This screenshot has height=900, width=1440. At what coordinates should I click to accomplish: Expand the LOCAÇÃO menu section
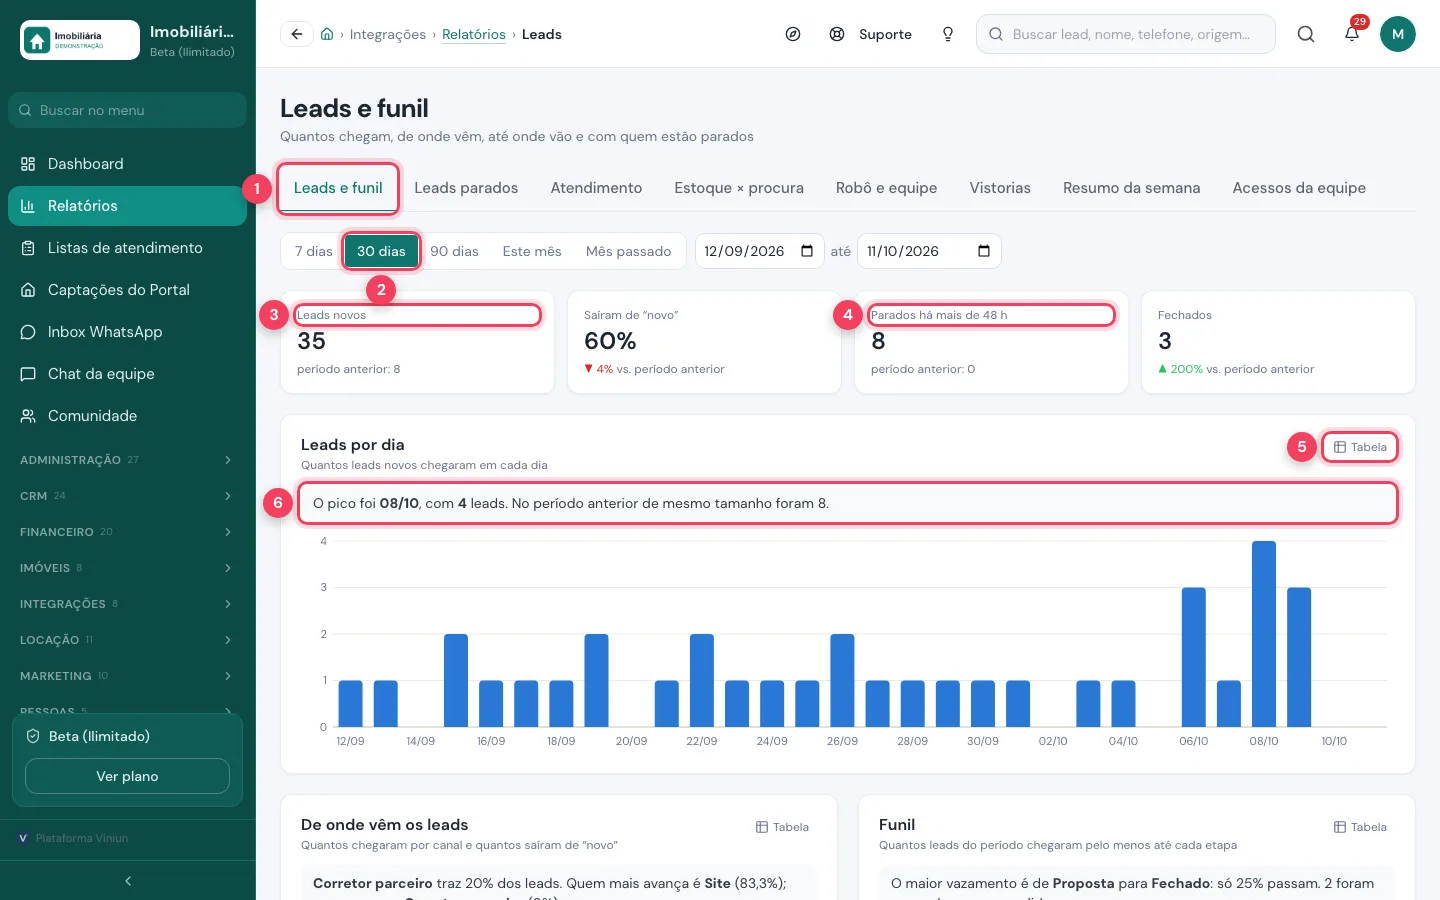127,640
